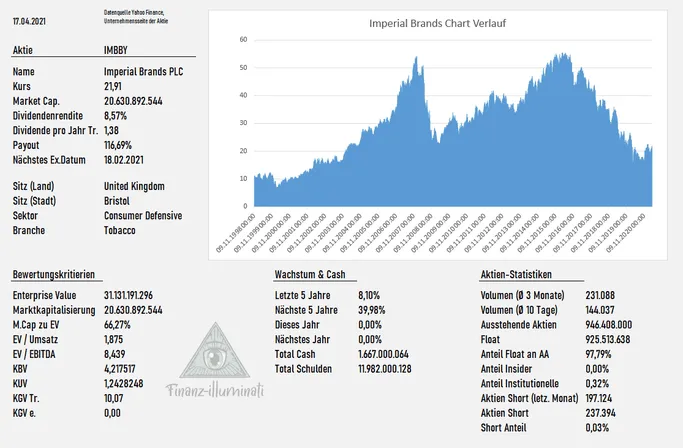683x448 pixels.
Task: Select the EV / EBITDA value '8,439'
Action: [115, 354]
